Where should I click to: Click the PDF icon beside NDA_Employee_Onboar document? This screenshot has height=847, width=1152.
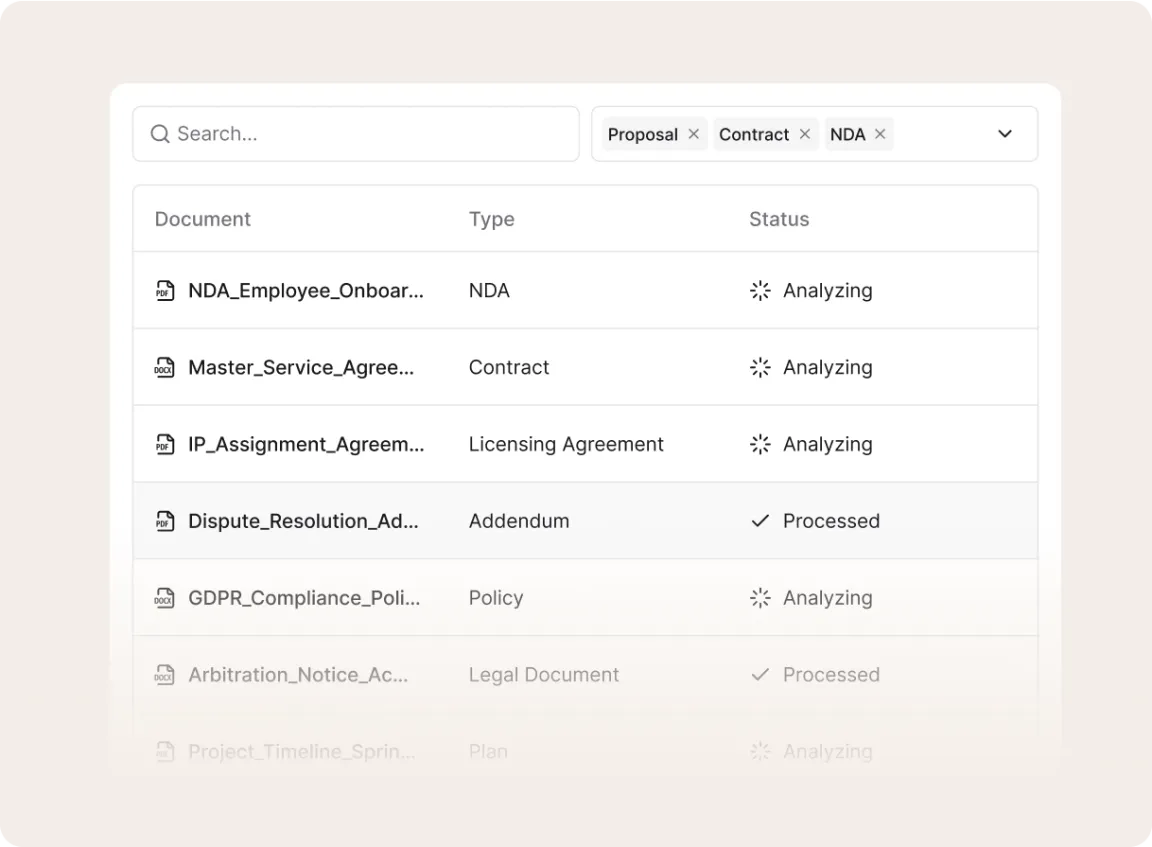(165, 291)
